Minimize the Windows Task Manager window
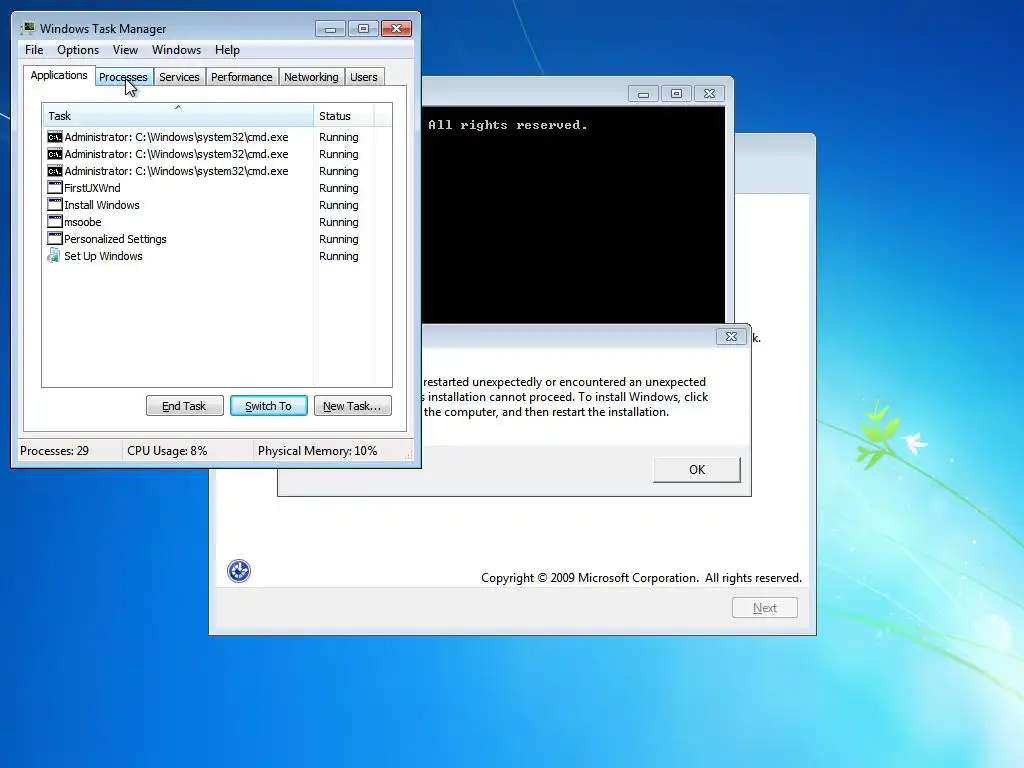Image resolution: width=1024 pixels, height=768 pixels. 330,29
